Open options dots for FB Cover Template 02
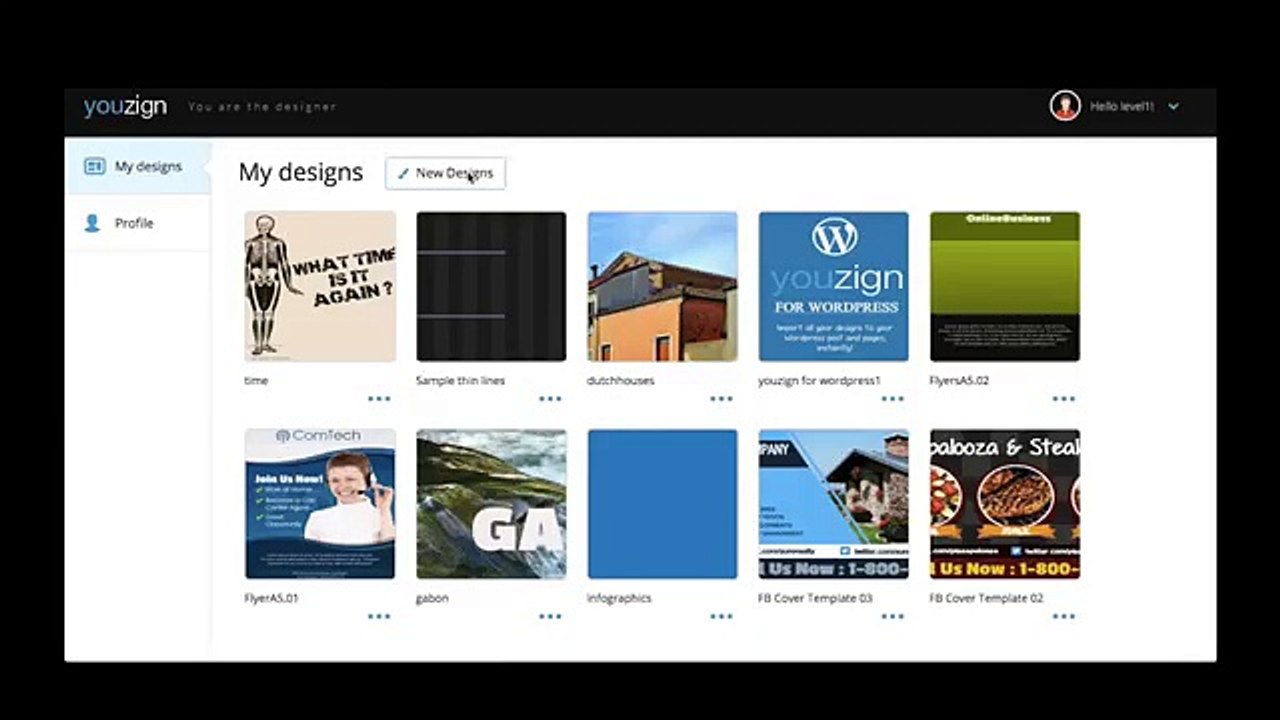 (1063, 616)
